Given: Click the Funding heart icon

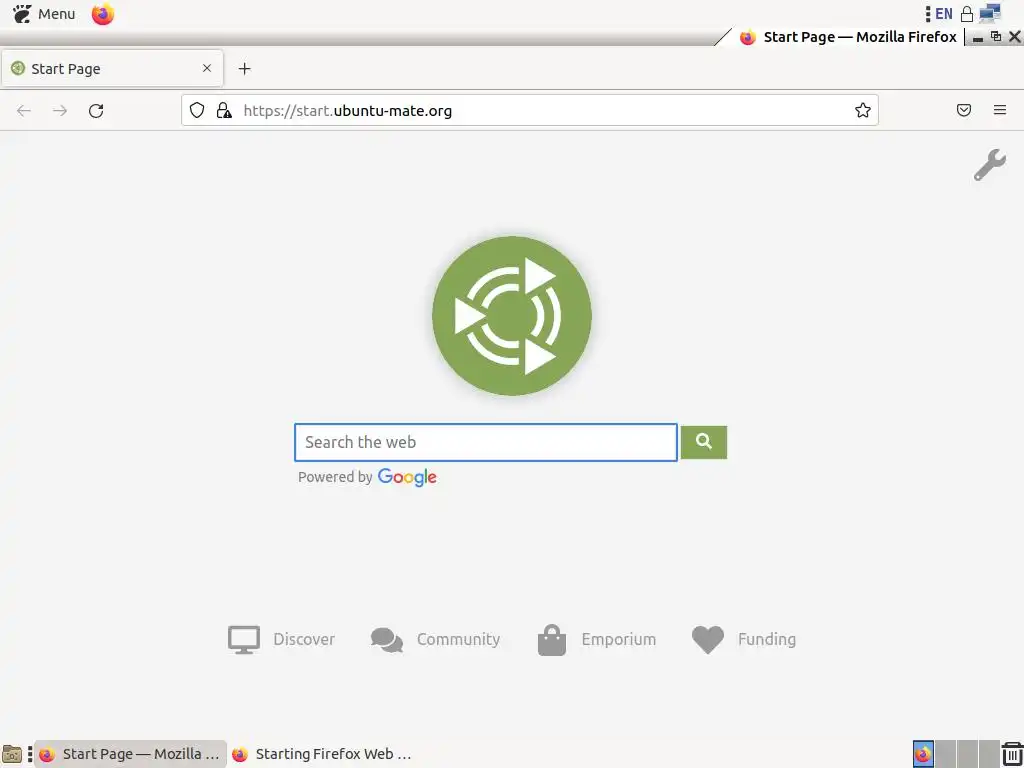Looking at the screenshot, I should 708,640.
